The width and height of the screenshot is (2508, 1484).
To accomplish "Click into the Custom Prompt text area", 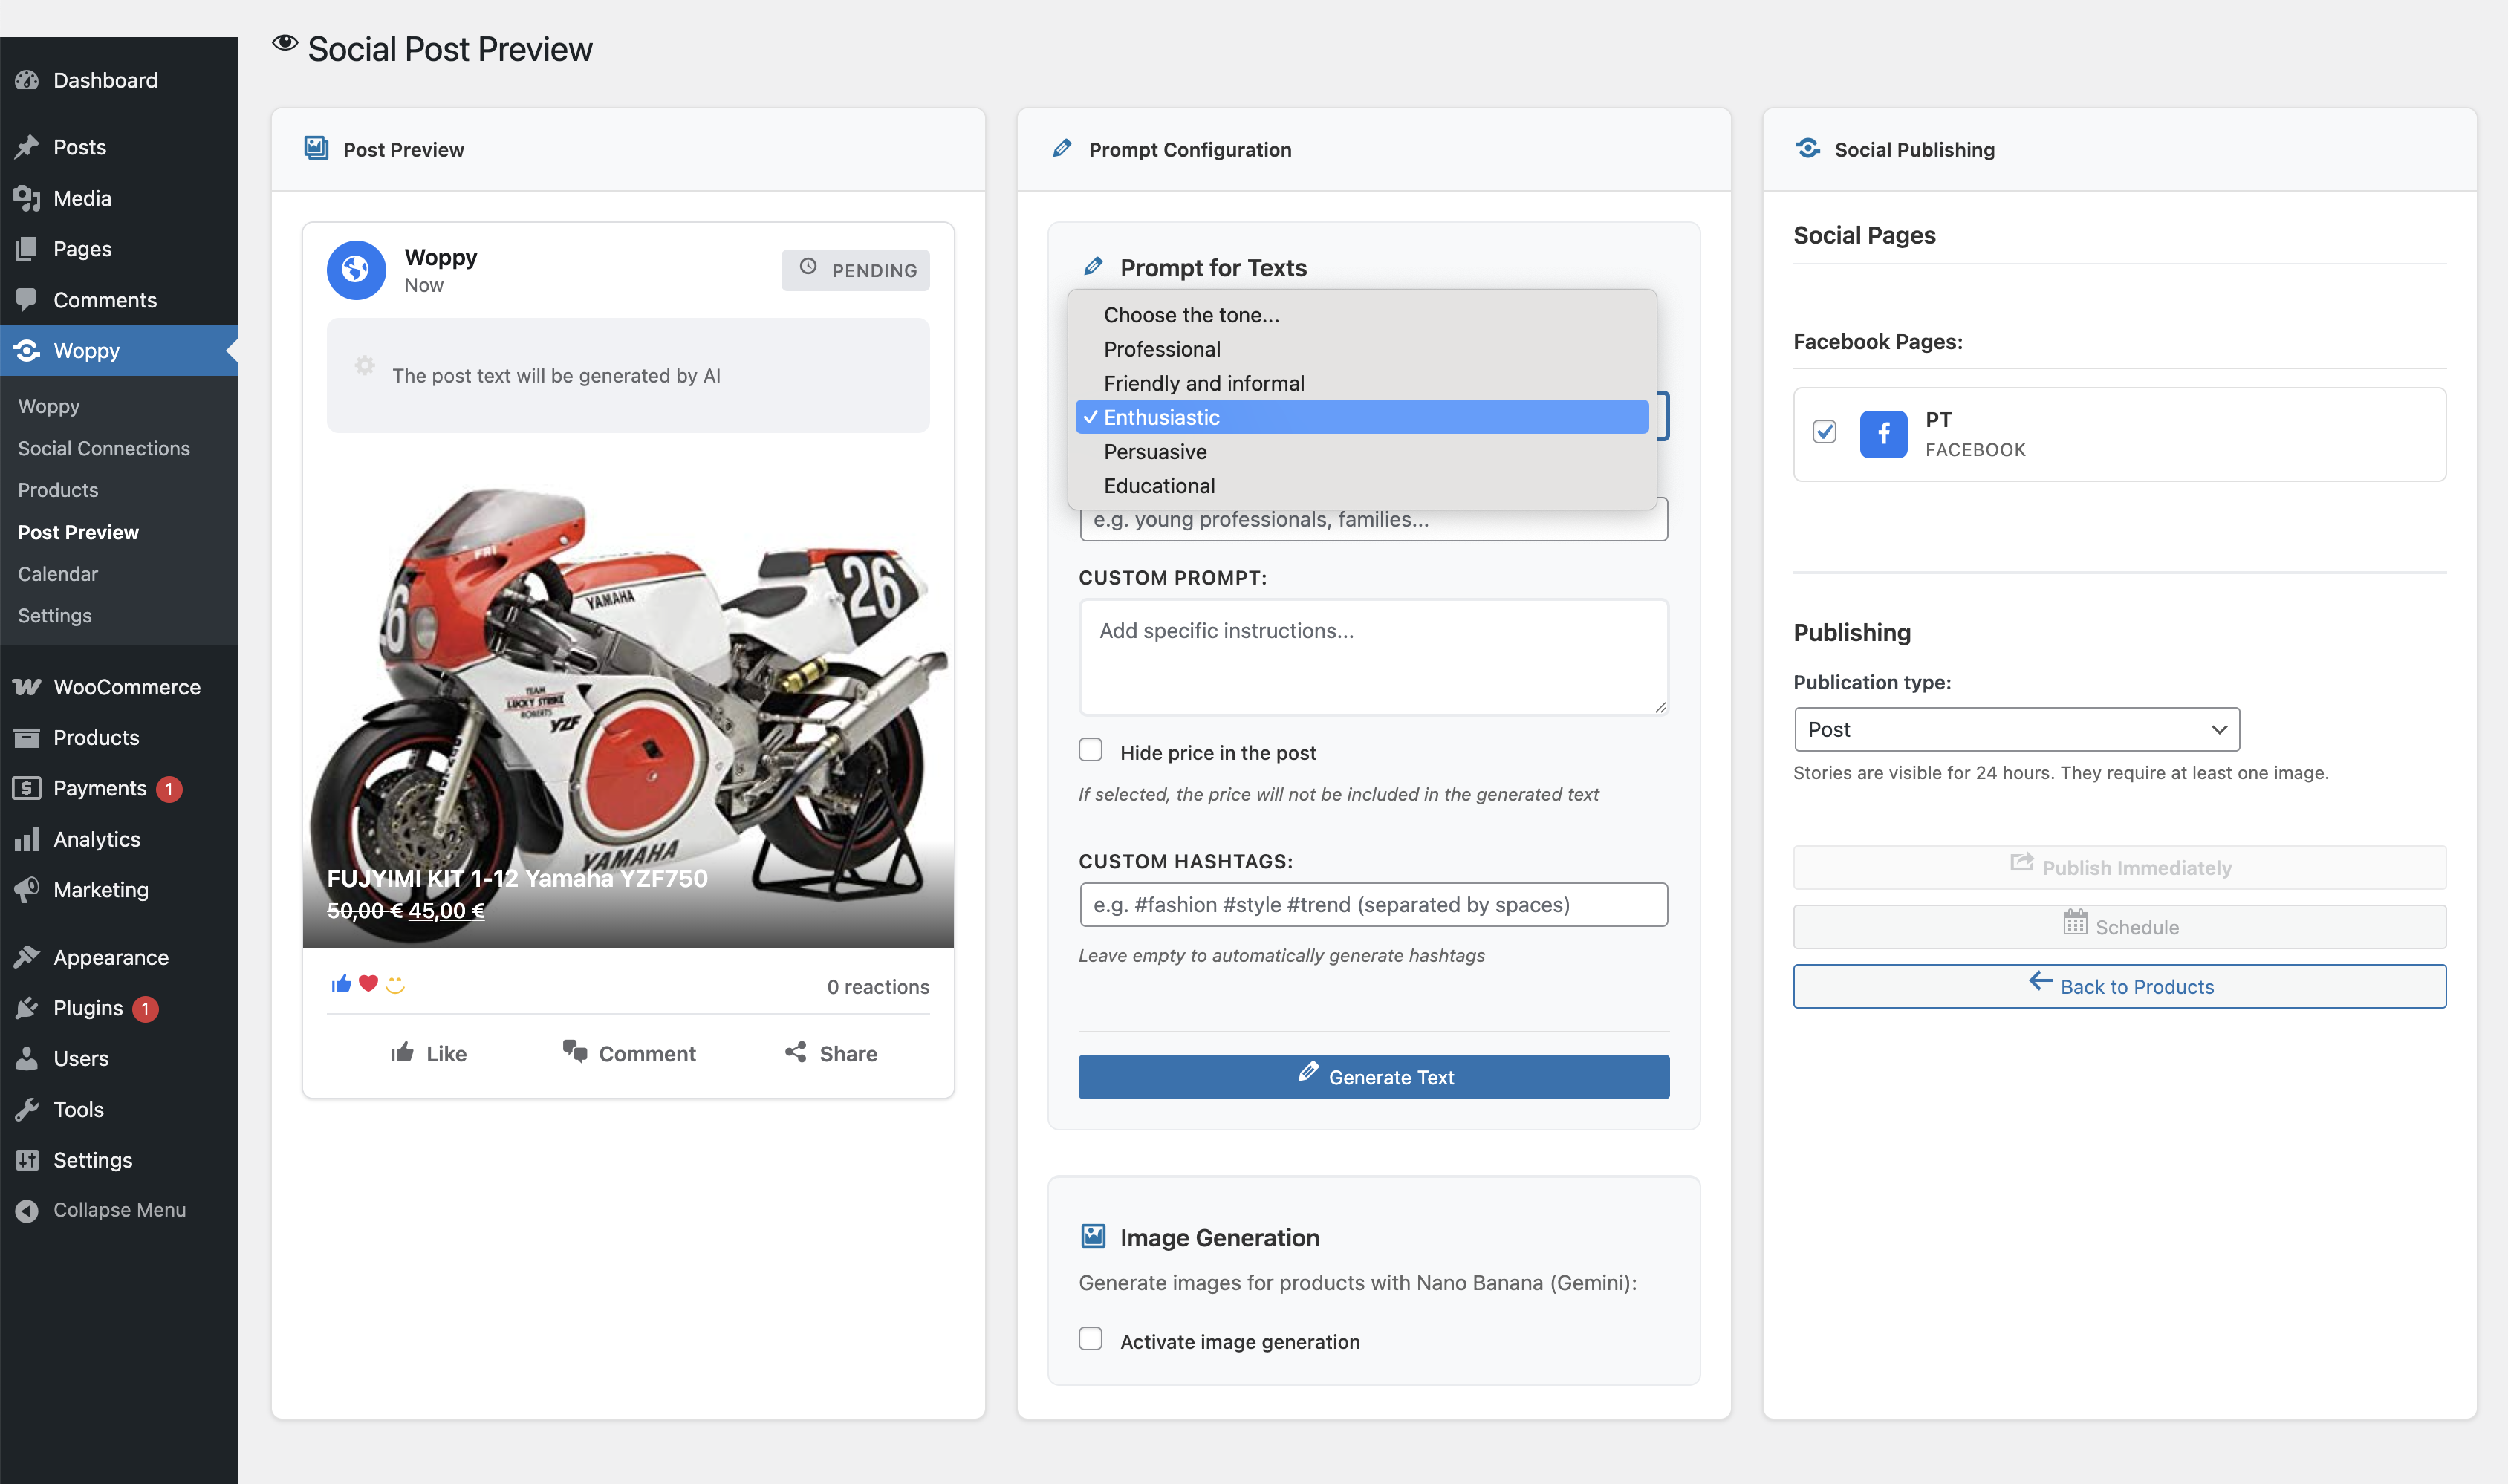I will tap(1374, 657).
